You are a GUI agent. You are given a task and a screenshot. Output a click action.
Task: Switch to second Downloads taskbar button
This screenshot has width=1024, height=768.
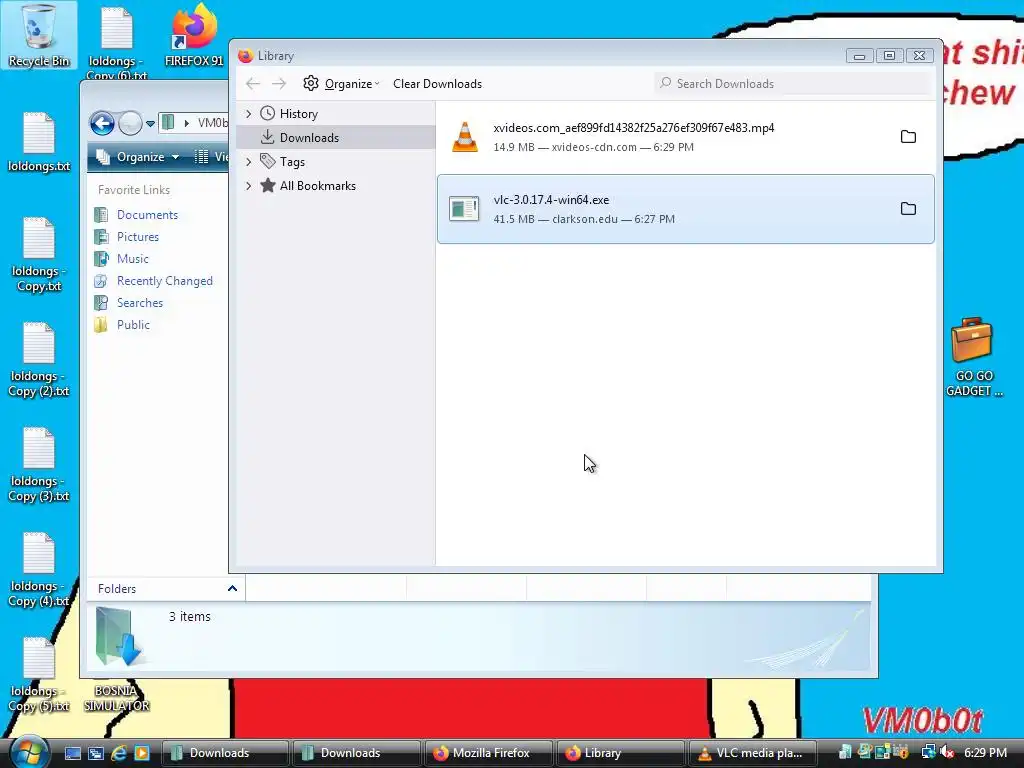[356, 753]
